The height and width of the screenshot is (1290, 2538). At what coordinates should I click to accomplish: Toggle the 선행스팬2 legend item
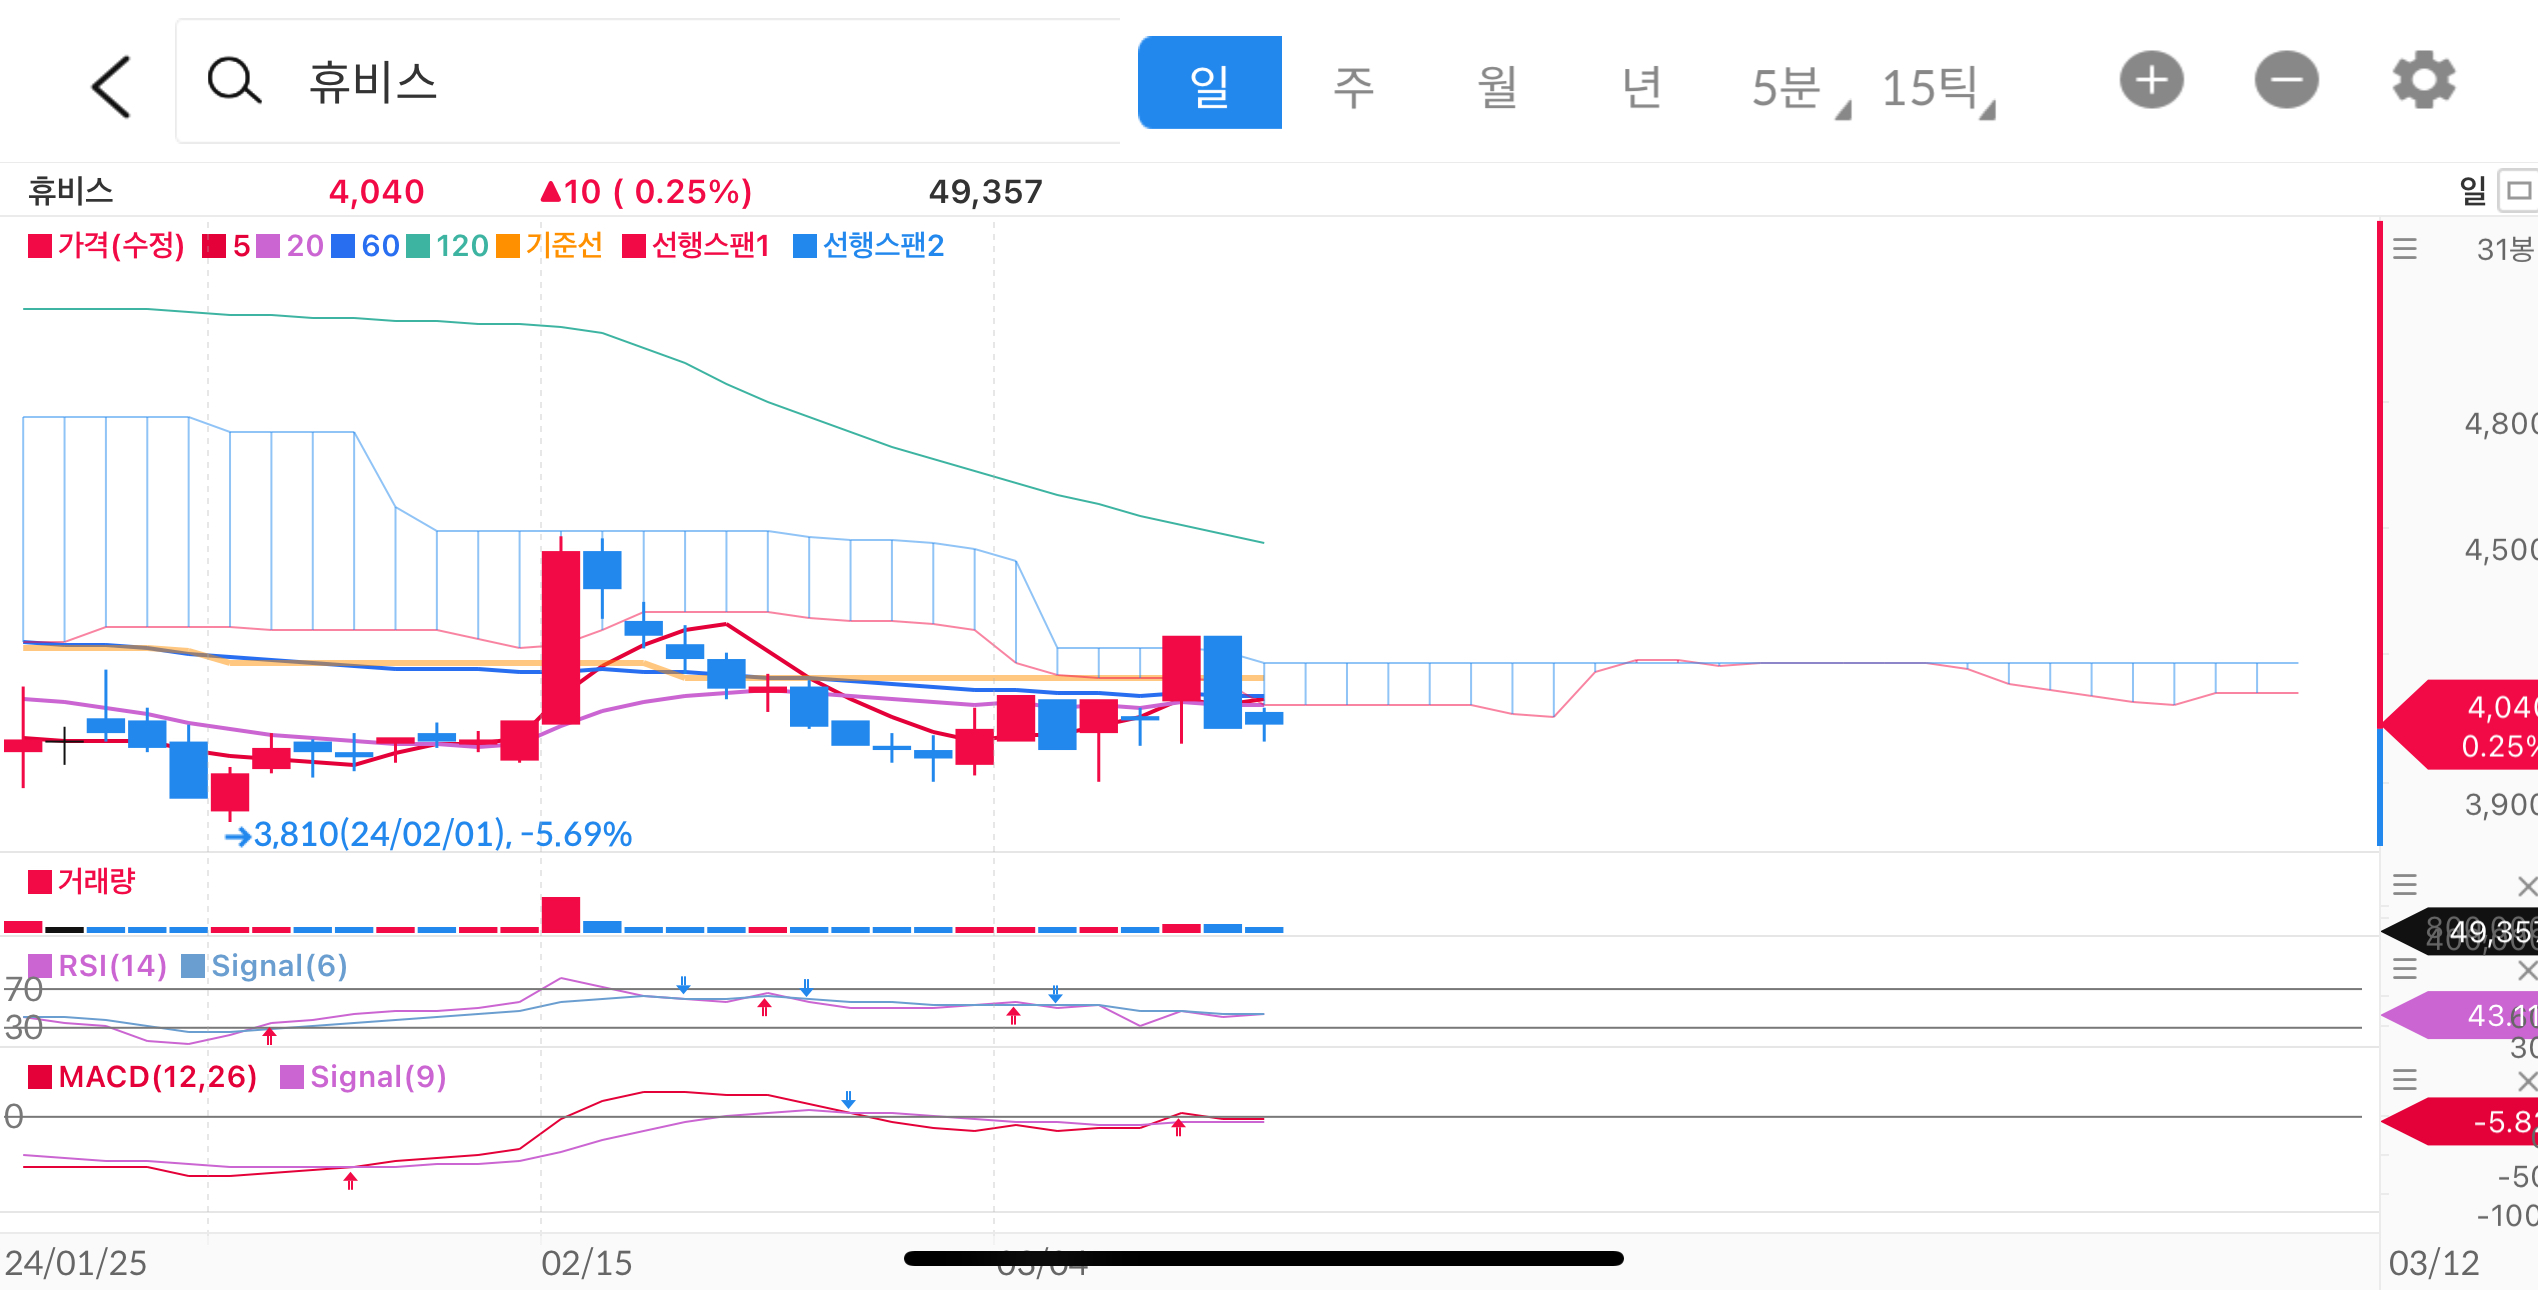tap(868, 246)
